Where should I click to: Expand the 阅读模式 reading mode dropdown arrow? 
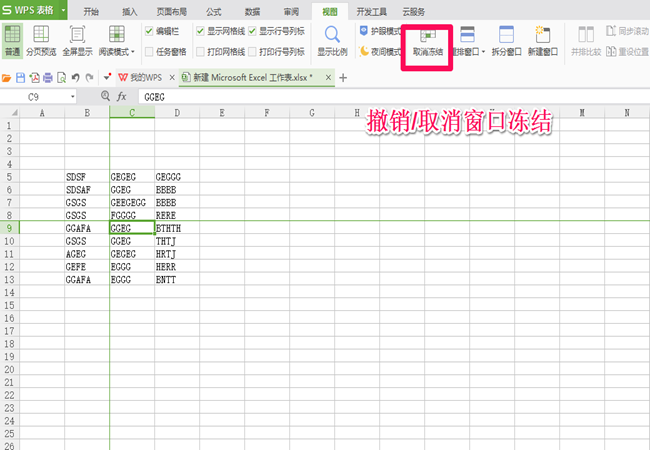[x=133, y=52]
